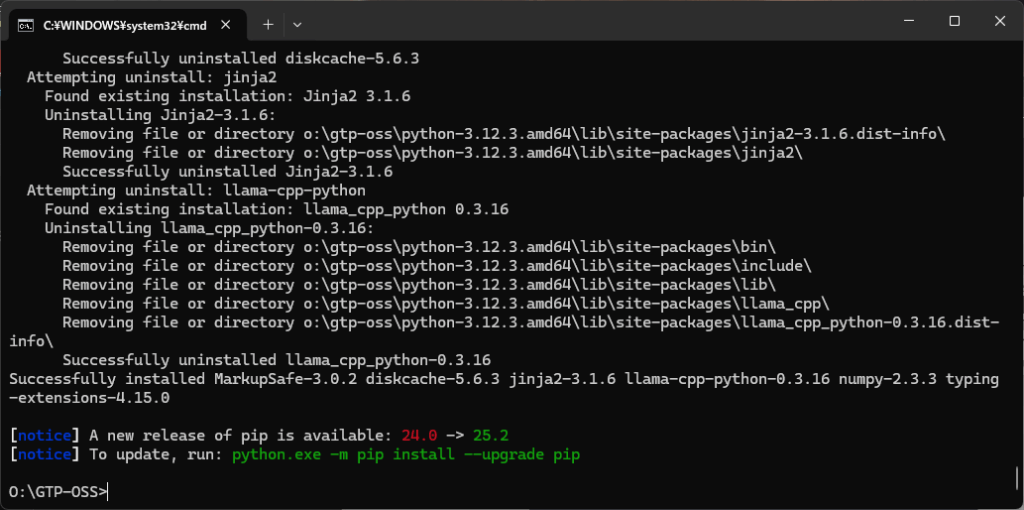Viewport: 1024px width, 510px height.
Task: Click the green pip upgrade command text
Action: (406, 454)
